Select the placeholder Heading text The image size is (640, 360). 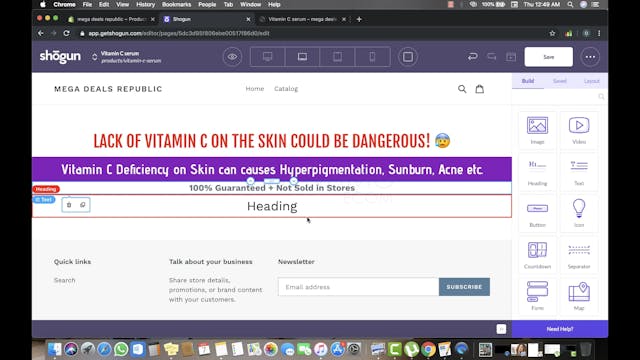point(272,206)
